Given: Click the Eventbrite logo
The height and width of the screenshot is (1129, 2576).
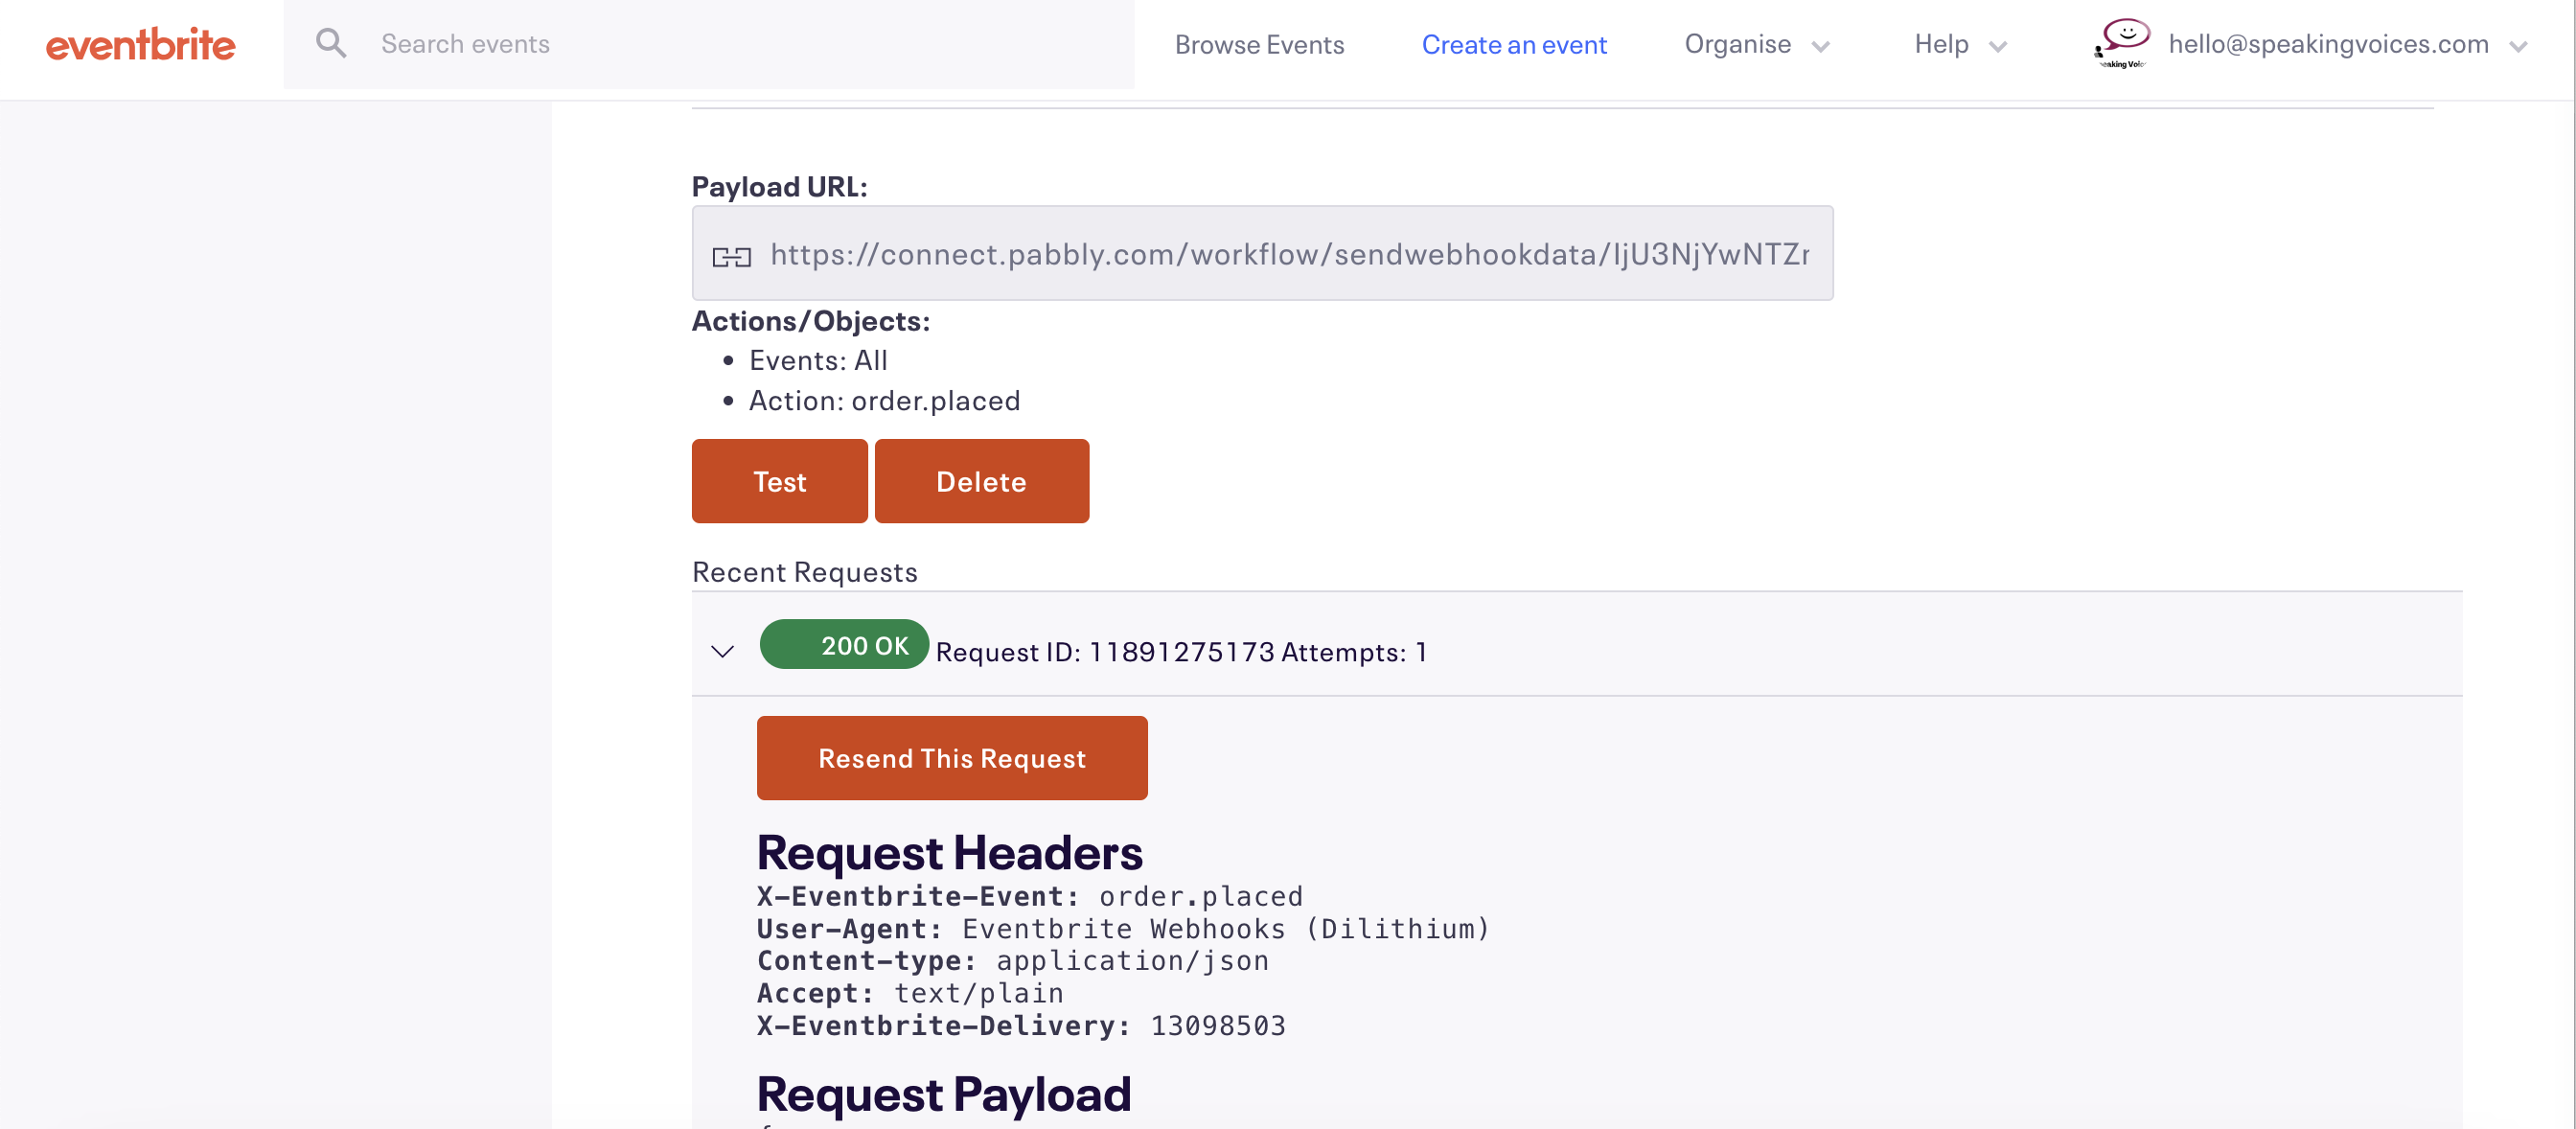Looking at the screenshot, I should pyautogui.click(x=141, y=45).
